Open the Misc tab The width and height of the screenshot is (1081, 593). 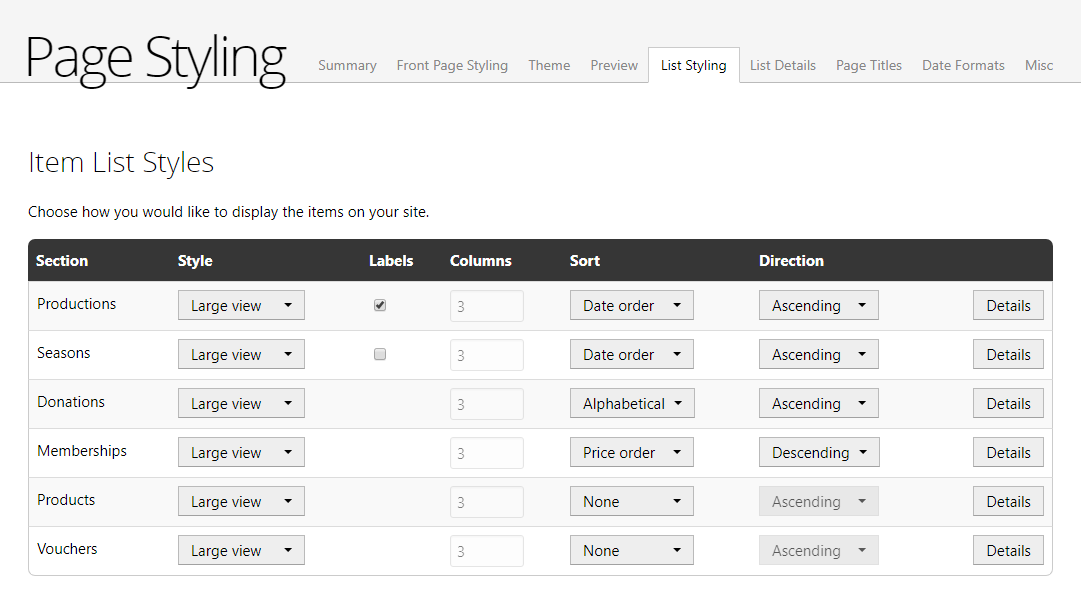point(1039,65)
